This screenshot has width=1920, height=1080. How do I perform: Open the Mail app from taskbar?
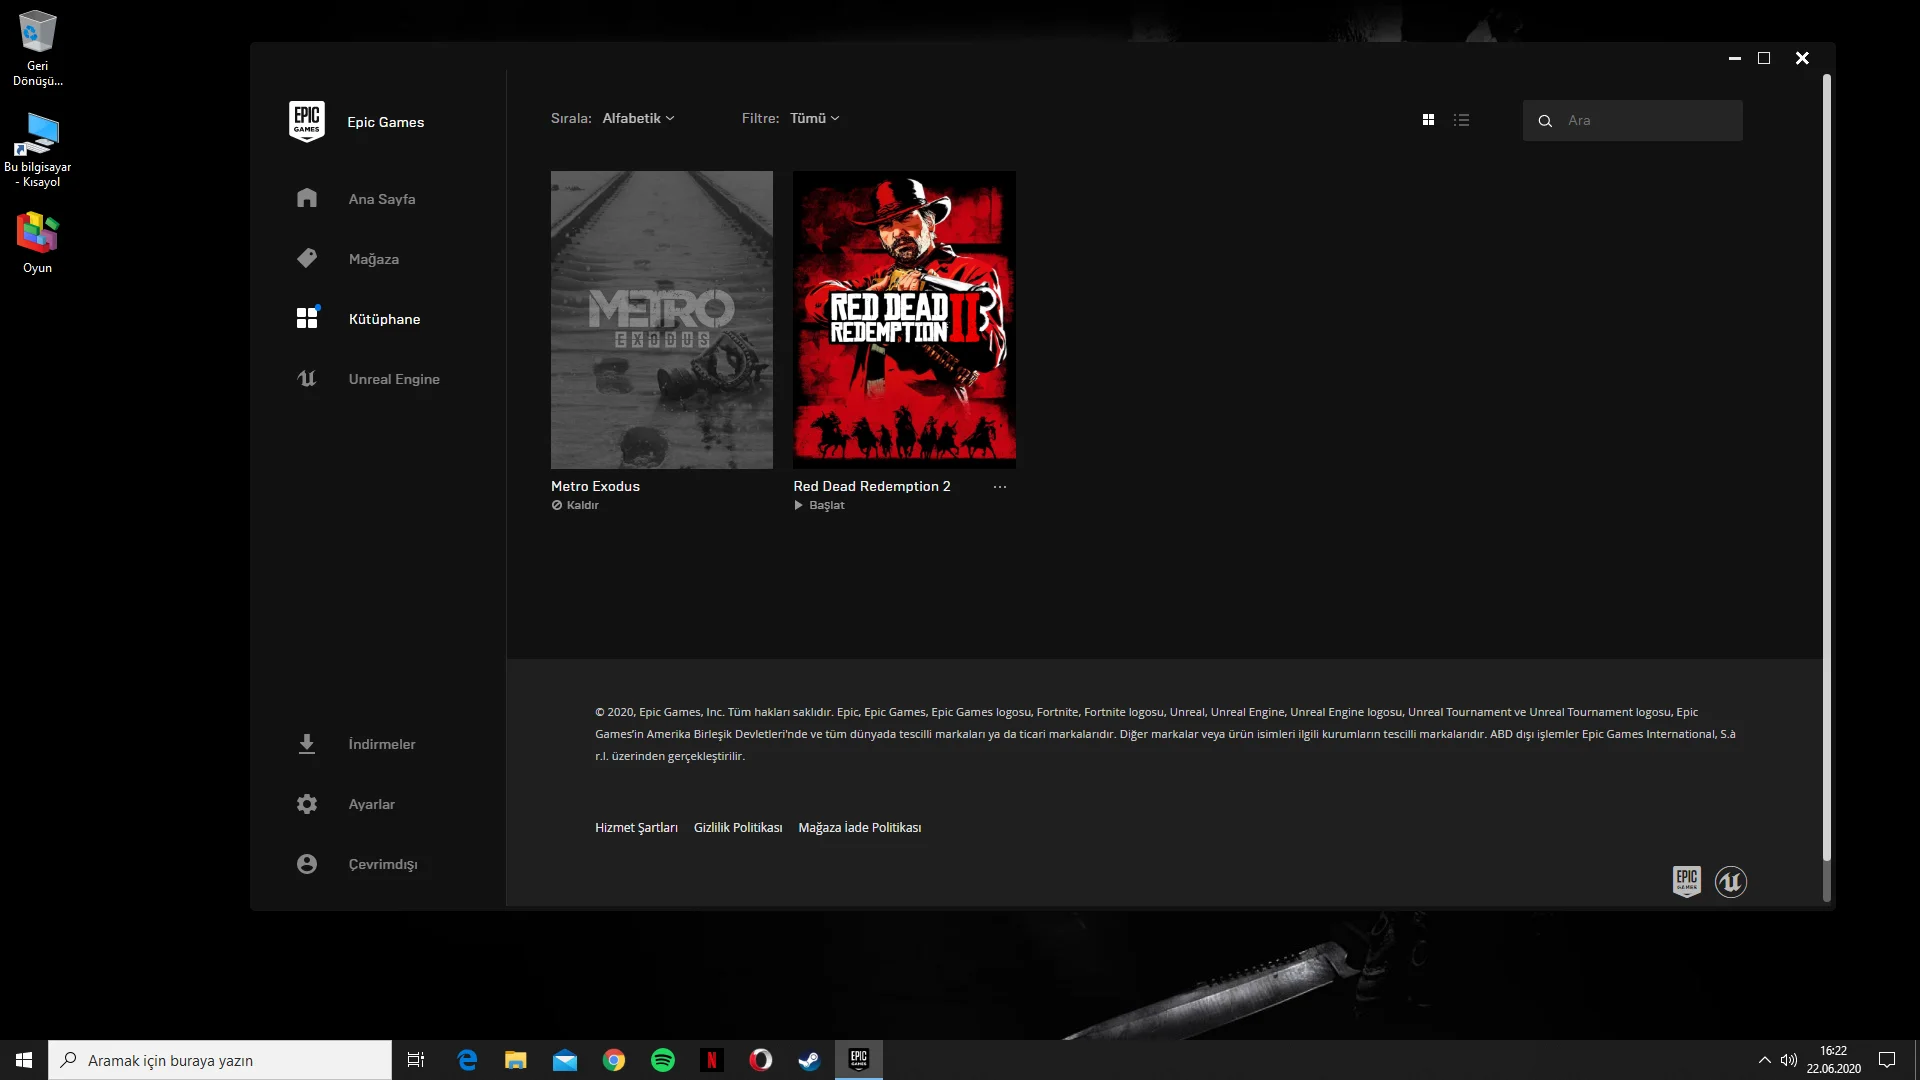[565, 1060]
